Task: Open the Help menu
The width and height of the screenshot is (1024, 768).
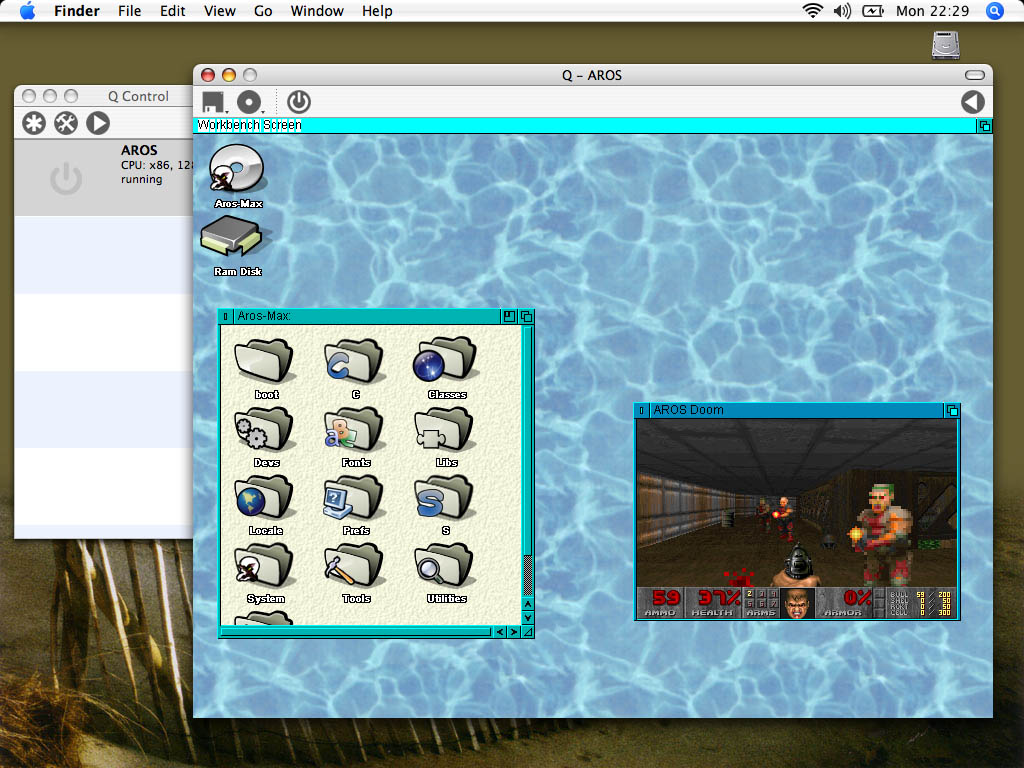Action: 377,11
